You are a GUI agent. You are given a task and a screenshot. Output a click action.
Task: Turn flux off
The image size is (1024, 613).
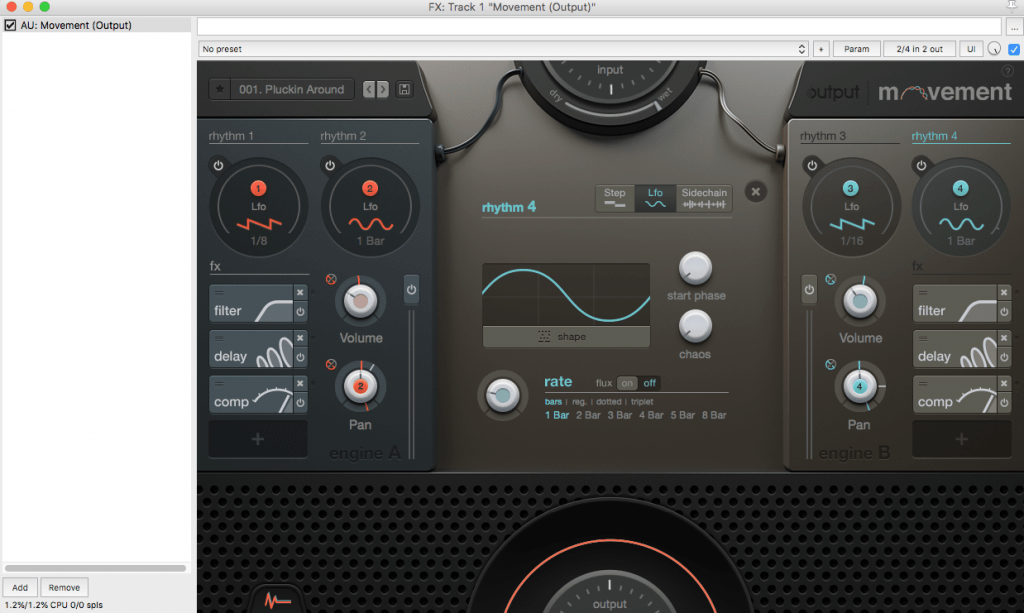(x=649, y=383)
